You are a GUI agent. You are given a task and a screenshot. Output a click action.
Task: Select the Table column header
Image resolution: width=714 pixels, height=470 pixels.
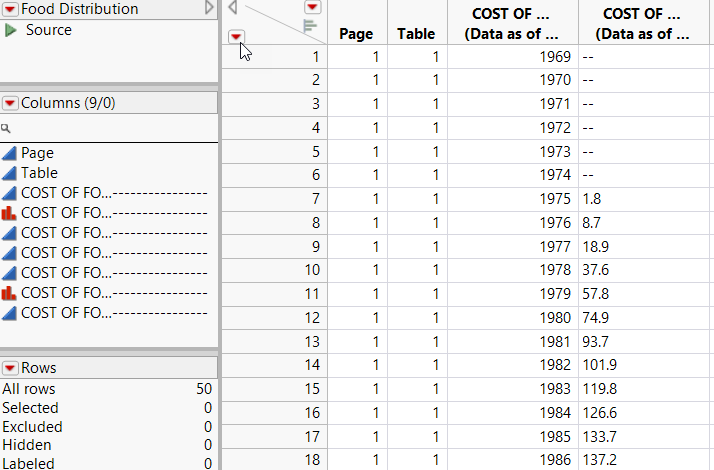coord(416,33)
